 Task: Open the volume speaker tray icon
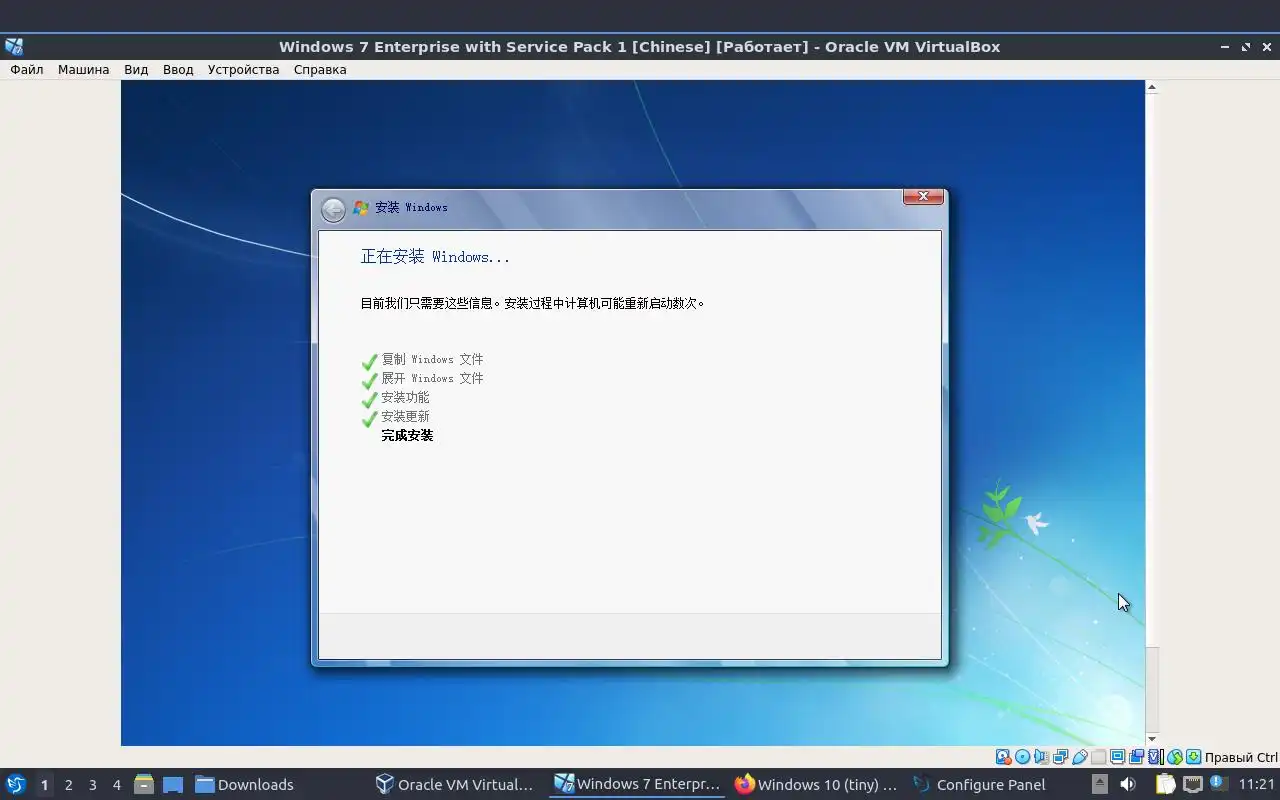coord(1127,784)
